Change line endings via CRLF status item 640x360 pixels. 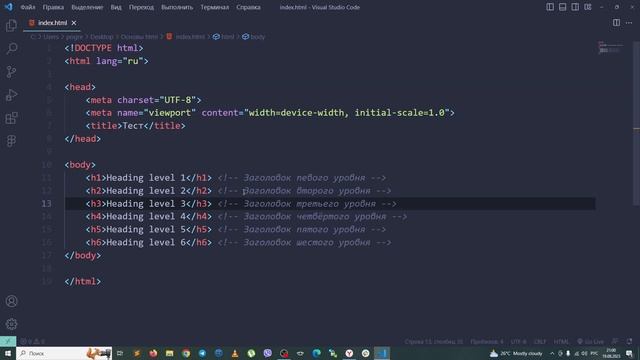(x=540, y=342)
